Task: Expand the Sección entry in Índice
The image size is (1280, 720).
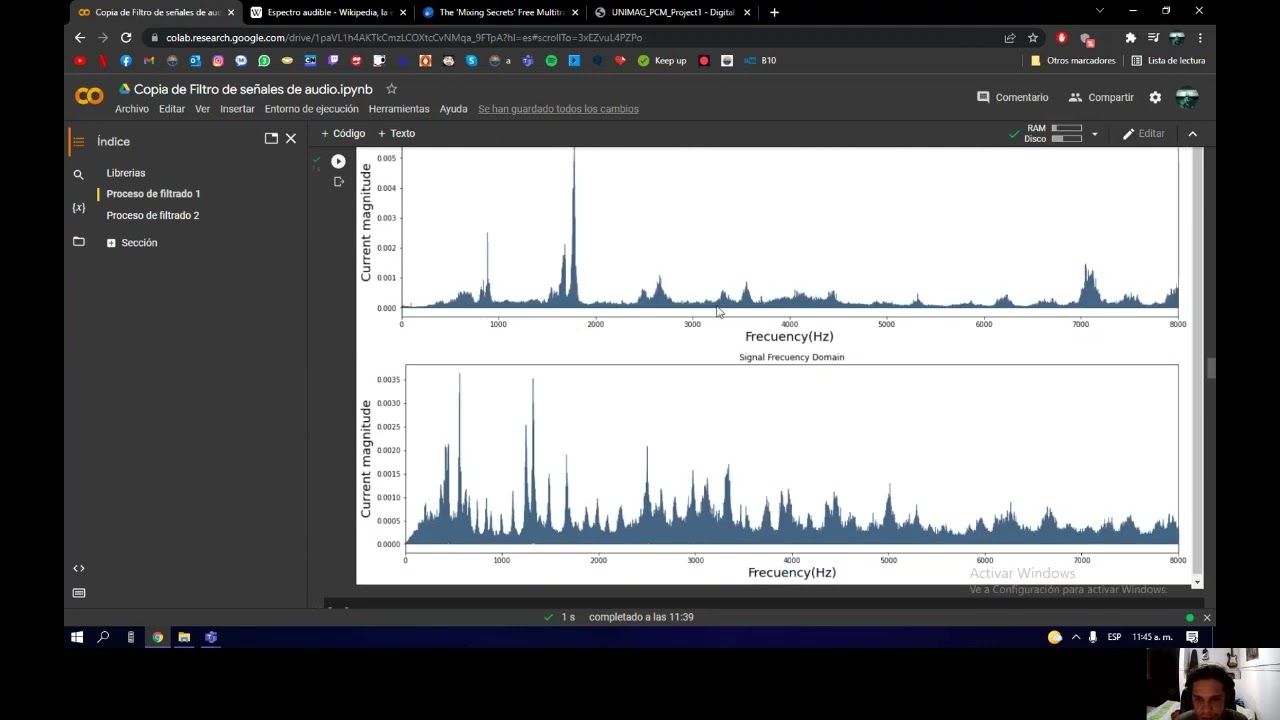Action: point(111,243)
